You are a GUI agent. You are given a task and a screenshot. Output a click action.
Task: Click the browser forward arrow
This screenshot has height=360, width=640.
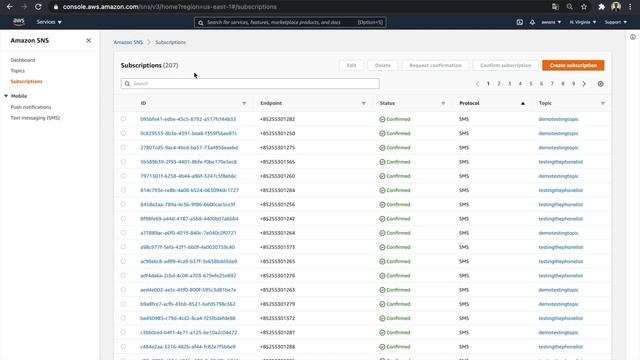24,7
